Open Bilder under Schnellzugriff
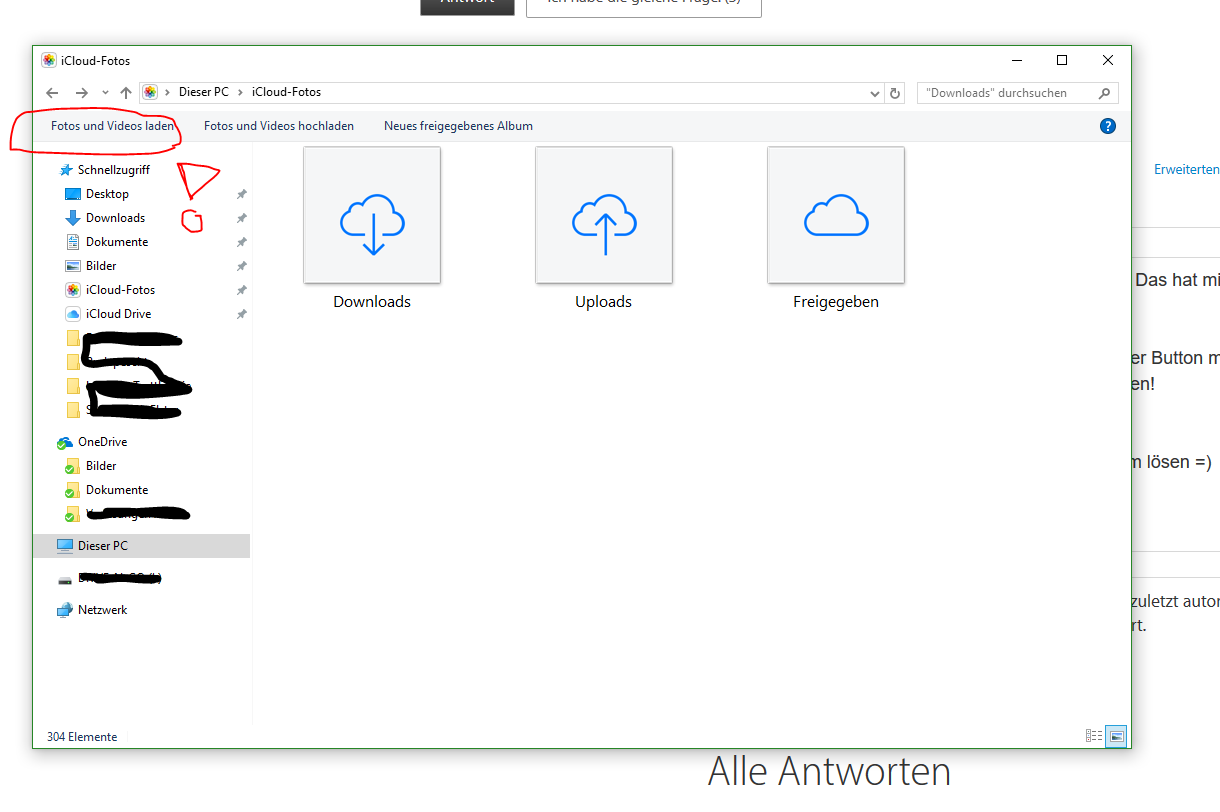The width and height of the screenshot is (1220, 812). [101, 266]
